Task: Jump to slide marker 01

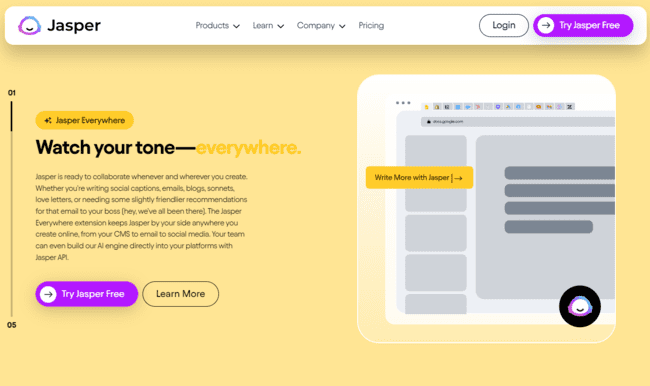Action: tap(12, 92)
